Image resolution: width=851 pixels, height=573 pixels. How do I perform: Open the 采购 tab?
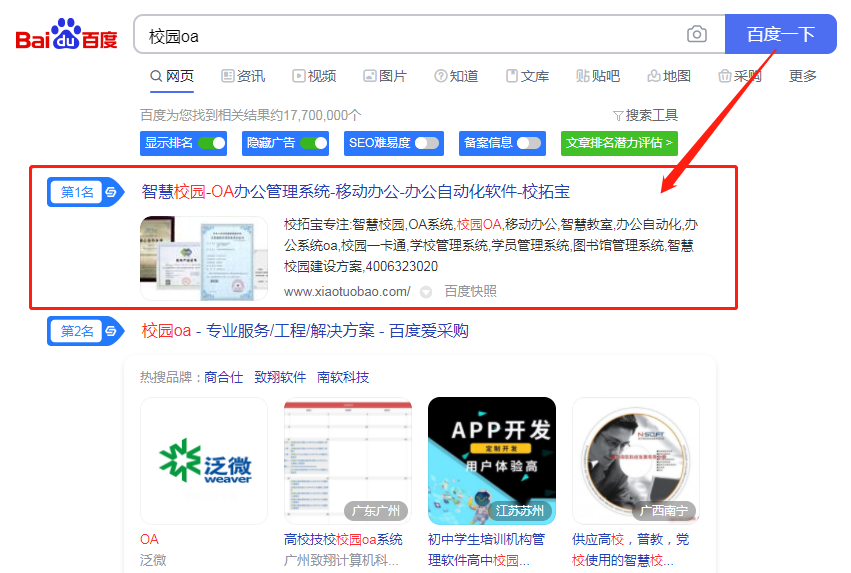pyautogui.click(x=740, y=76)
